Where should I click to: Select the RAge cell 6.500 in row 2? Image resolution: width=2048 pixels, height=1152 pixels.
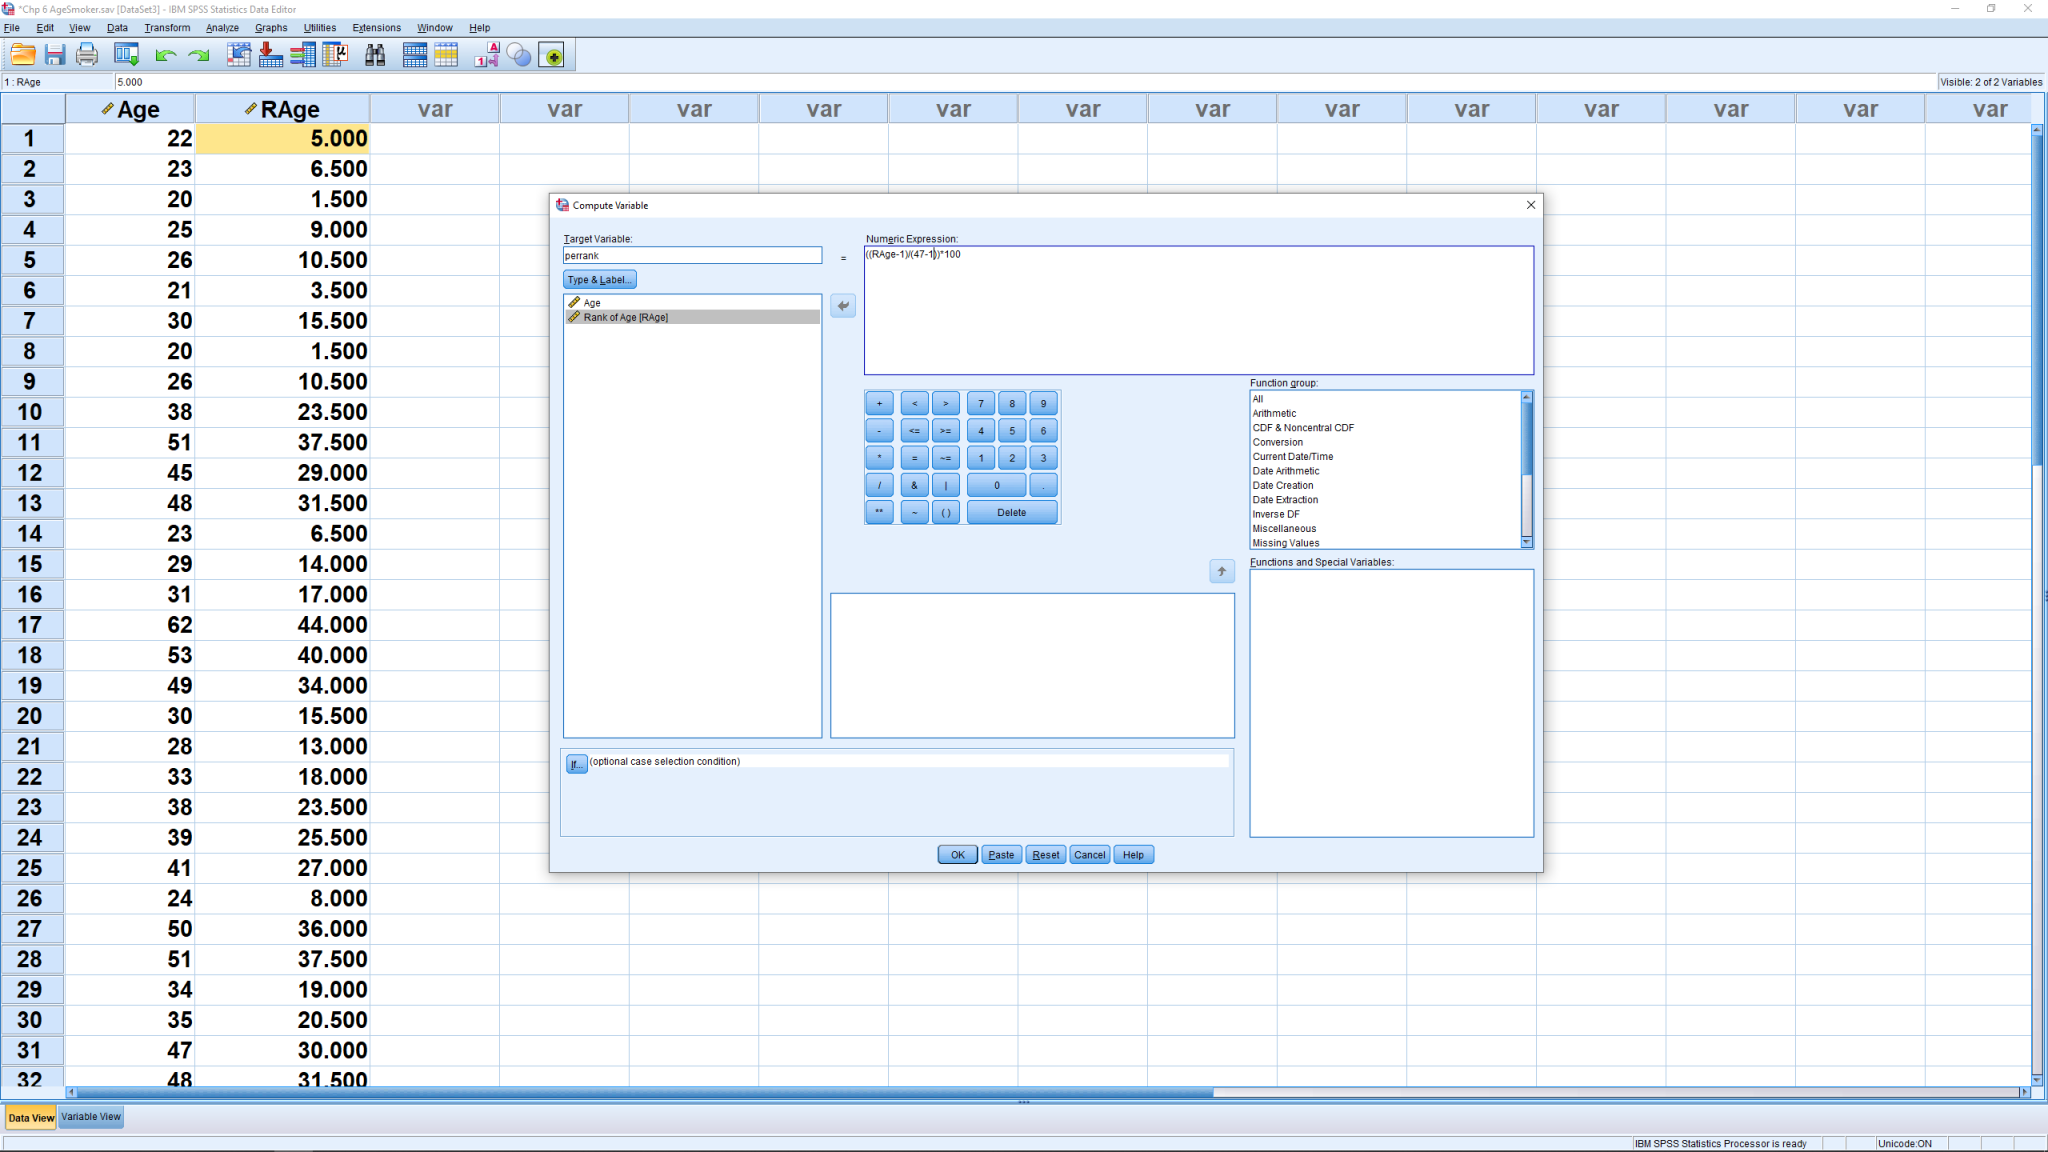point(282,169)
